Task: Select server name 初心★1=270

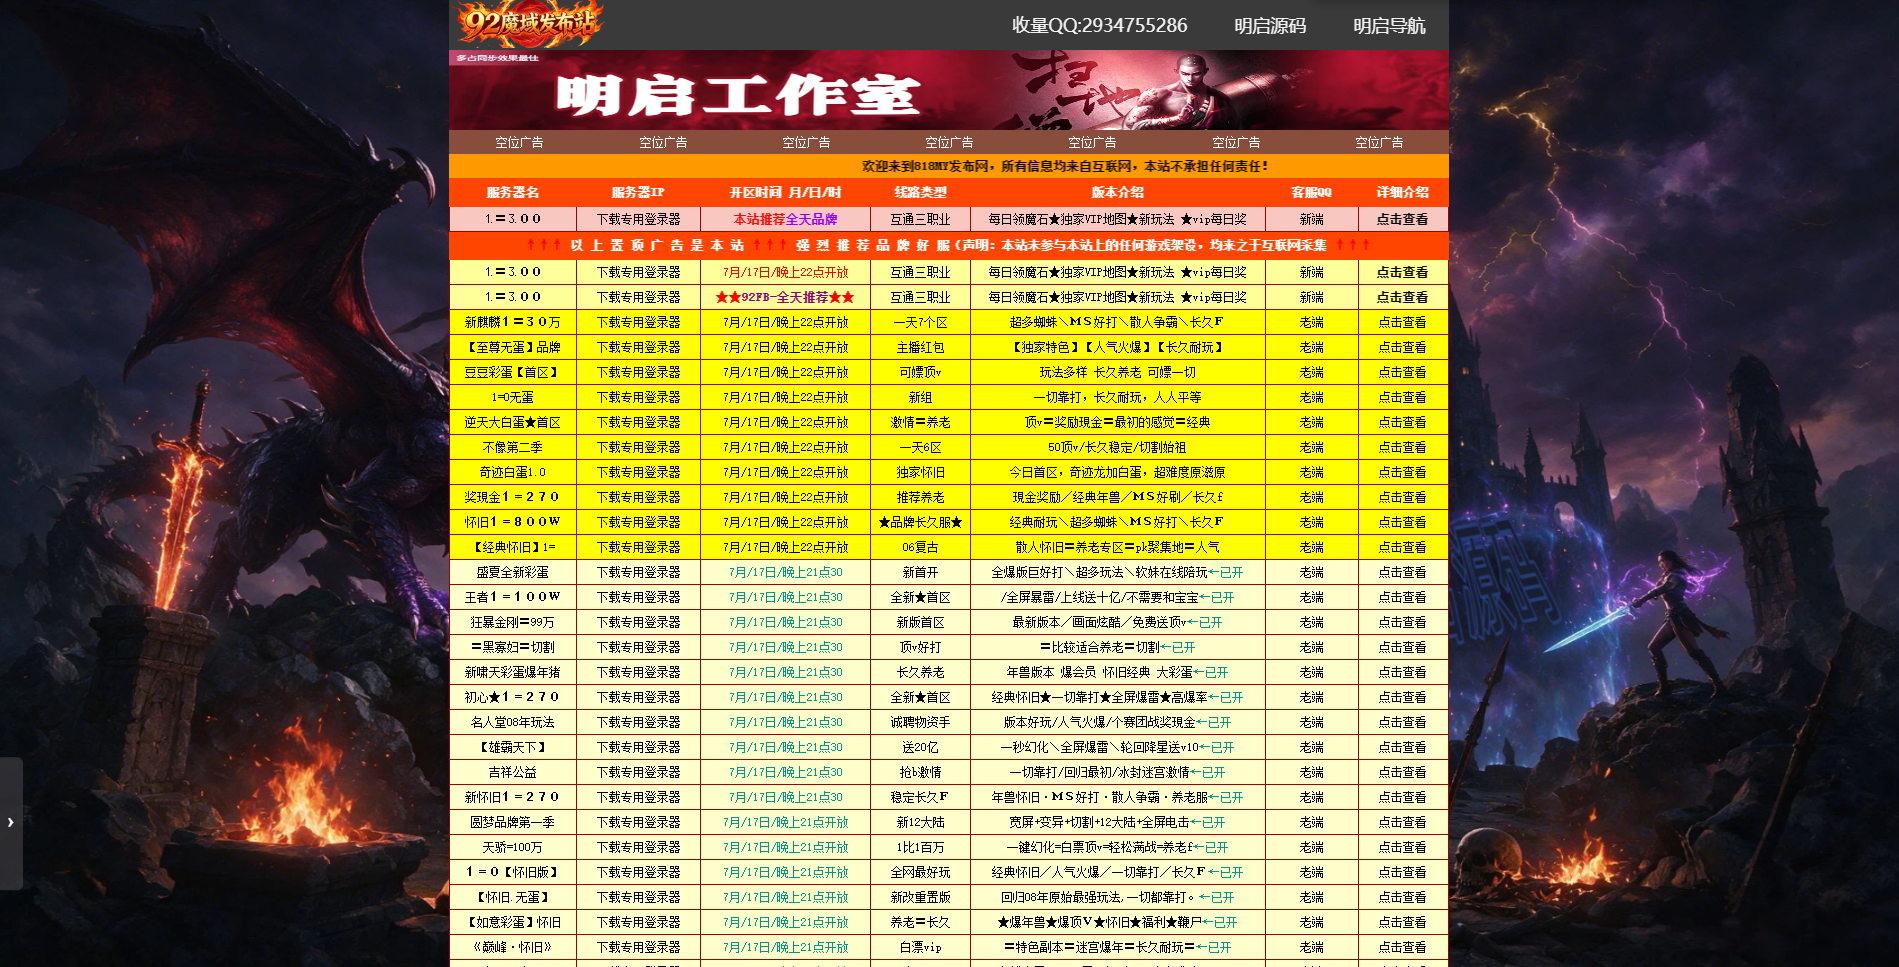Action: pos(513,697)
